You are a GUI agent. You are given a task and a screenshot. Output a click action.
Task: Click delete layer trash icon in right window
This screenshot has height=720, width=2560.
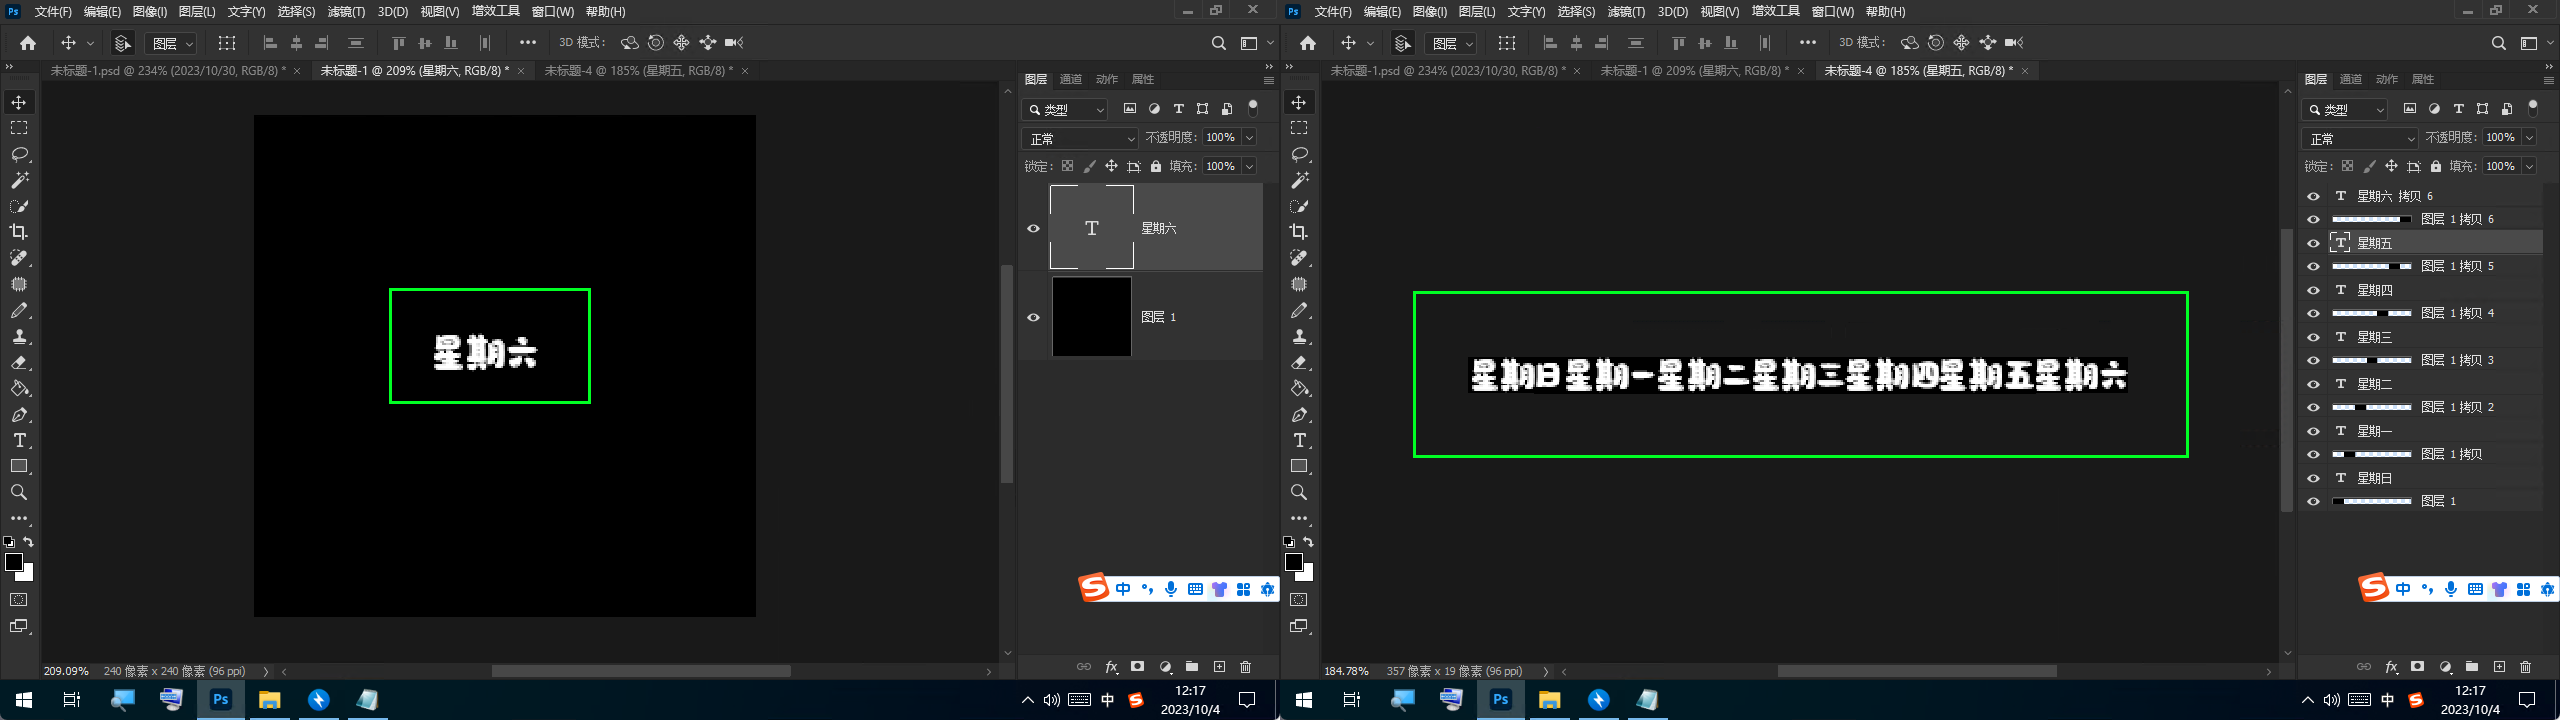(2525, 667)
